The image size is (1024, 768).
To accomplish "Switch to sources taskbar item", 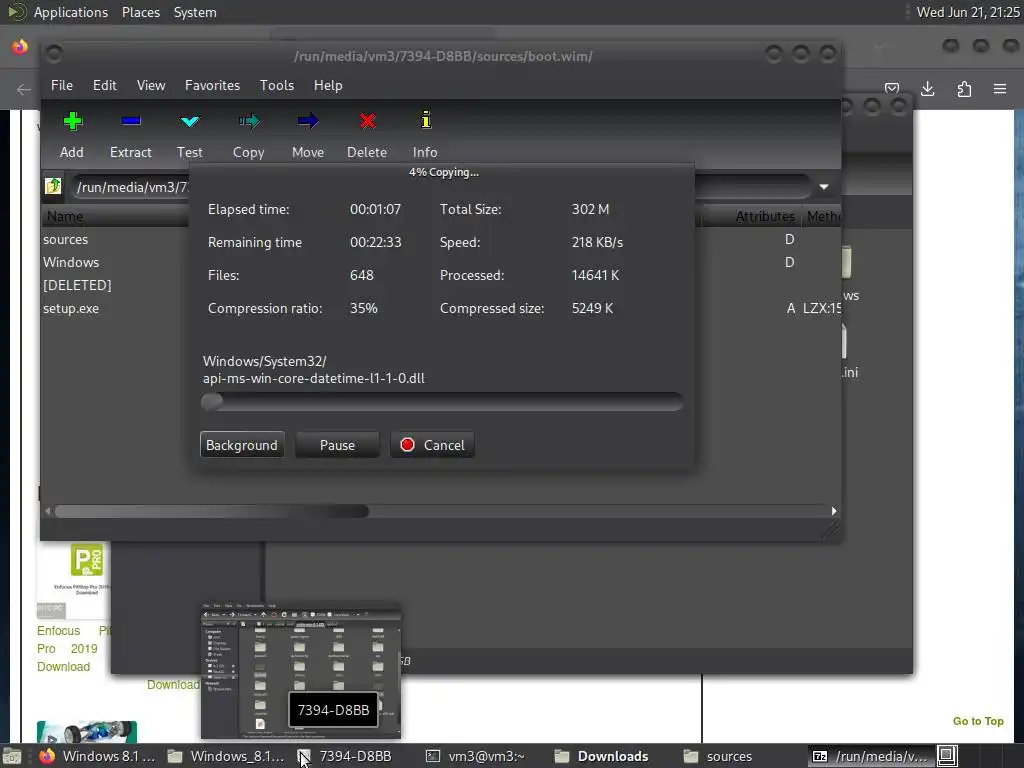I will pos(718,756).
